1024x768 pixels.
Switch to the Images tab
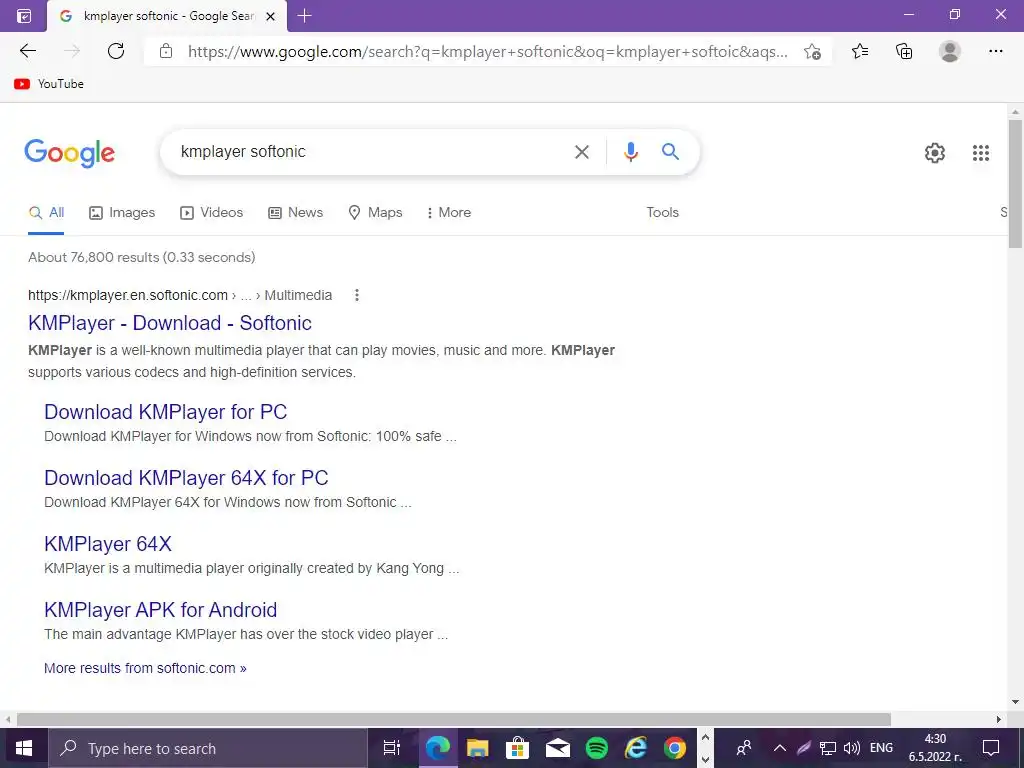(122, 212)
